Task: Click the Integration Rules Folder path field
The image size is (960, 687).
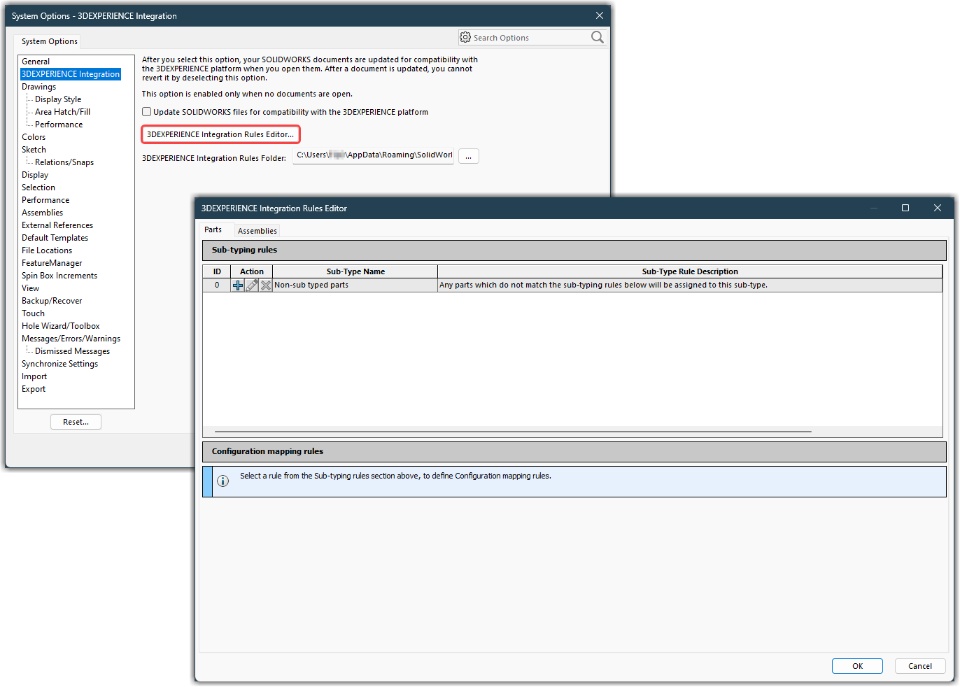Action: [x=373, y=156]
